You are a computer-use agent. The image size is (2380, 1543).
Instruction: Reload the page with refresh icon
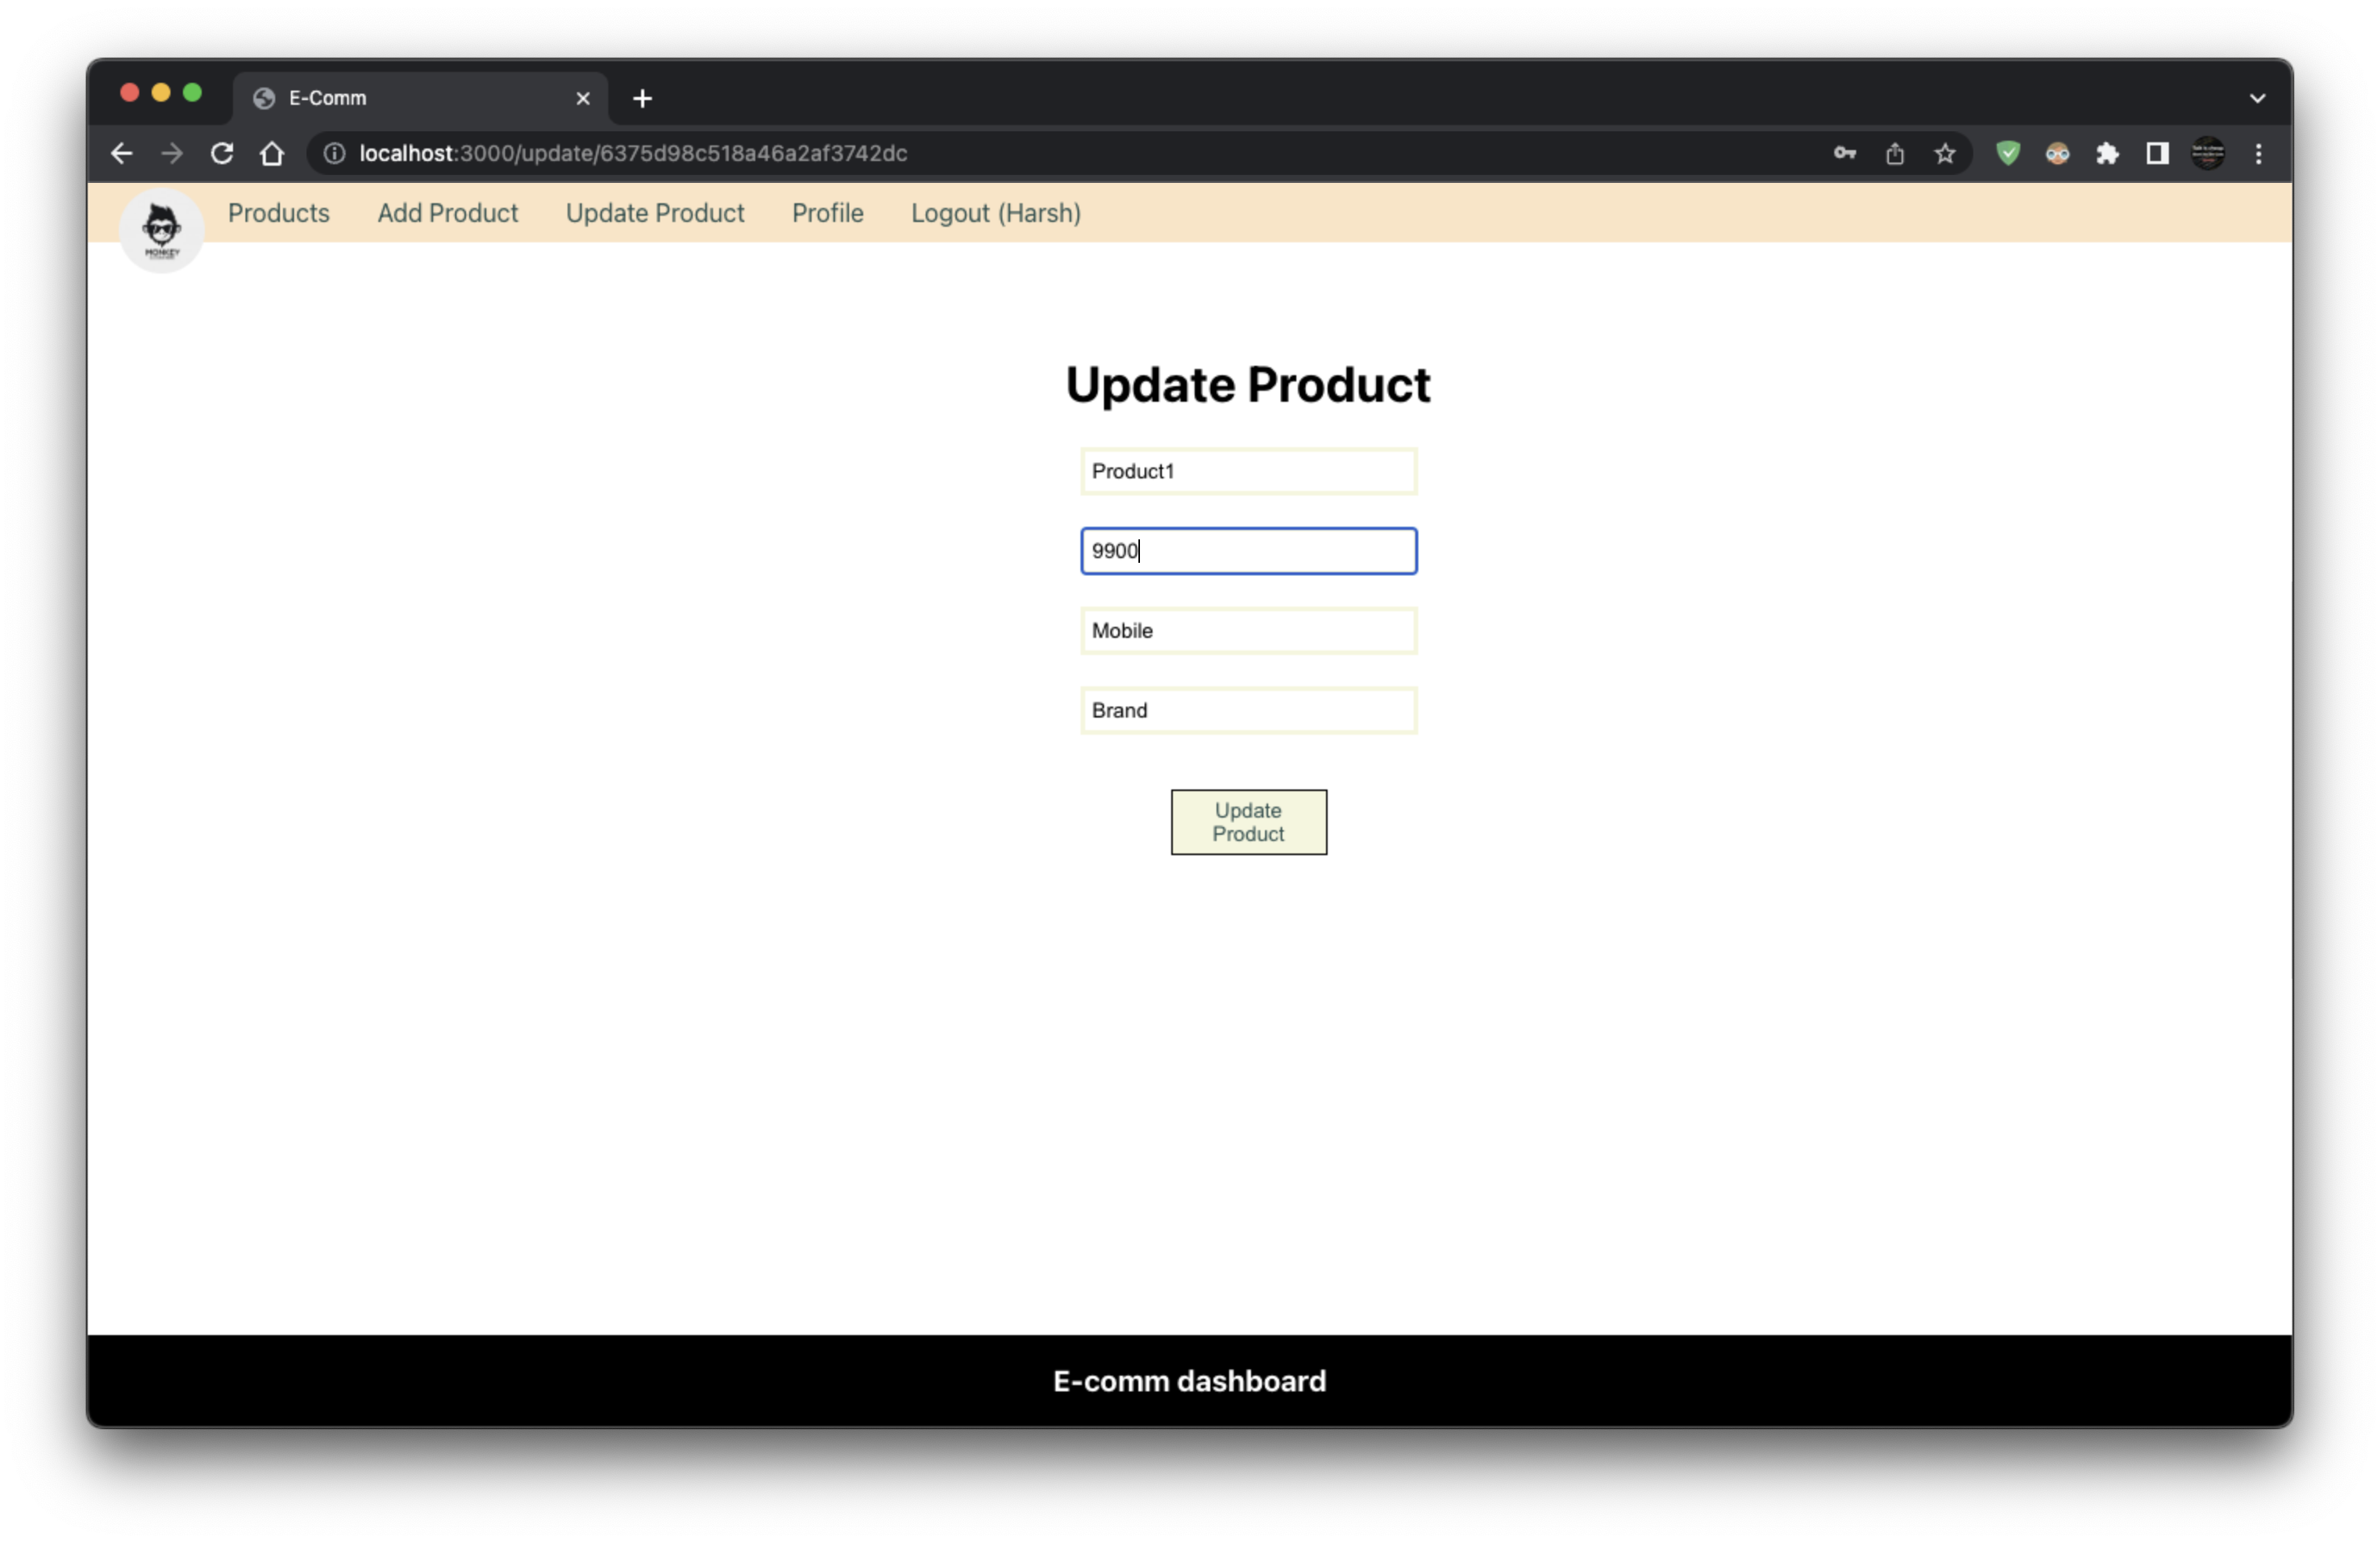(222, 153)
